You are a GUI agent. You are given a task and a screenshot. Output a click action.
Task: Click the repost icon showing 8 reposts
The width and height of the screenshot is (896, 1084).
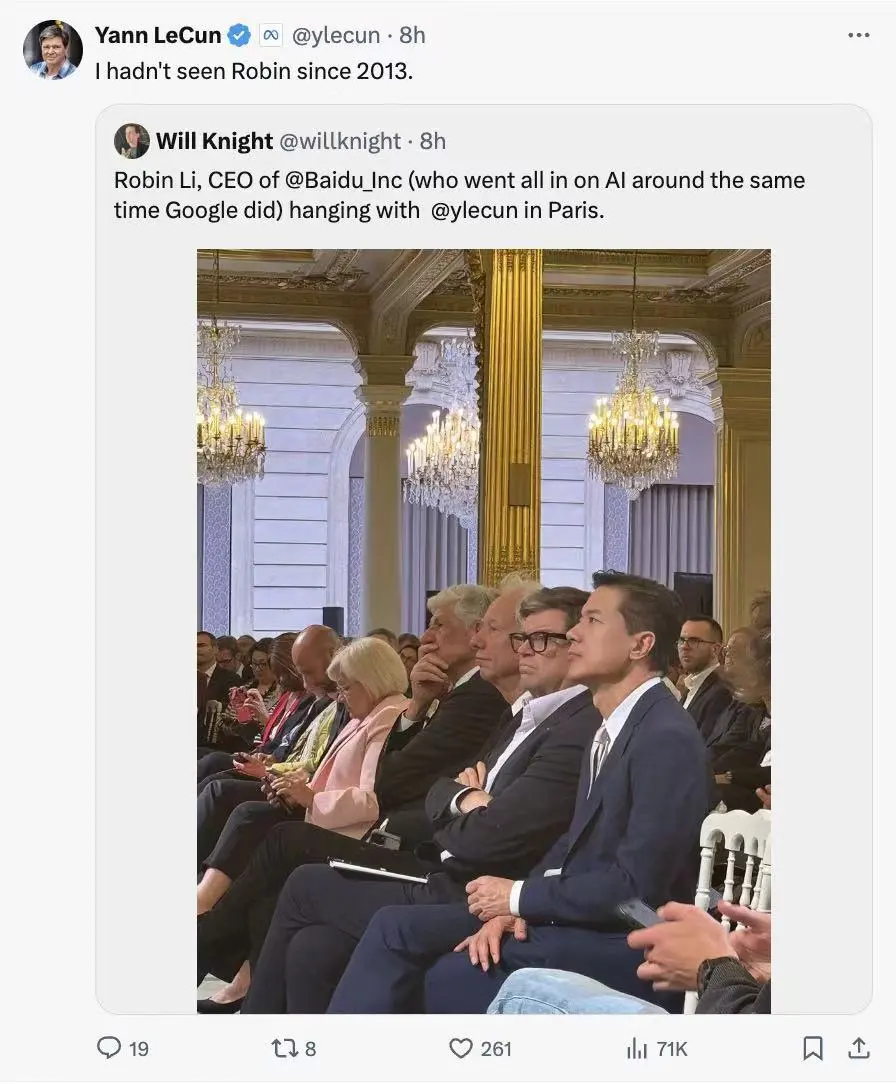pyautogui.click(x=283, y=1048)
